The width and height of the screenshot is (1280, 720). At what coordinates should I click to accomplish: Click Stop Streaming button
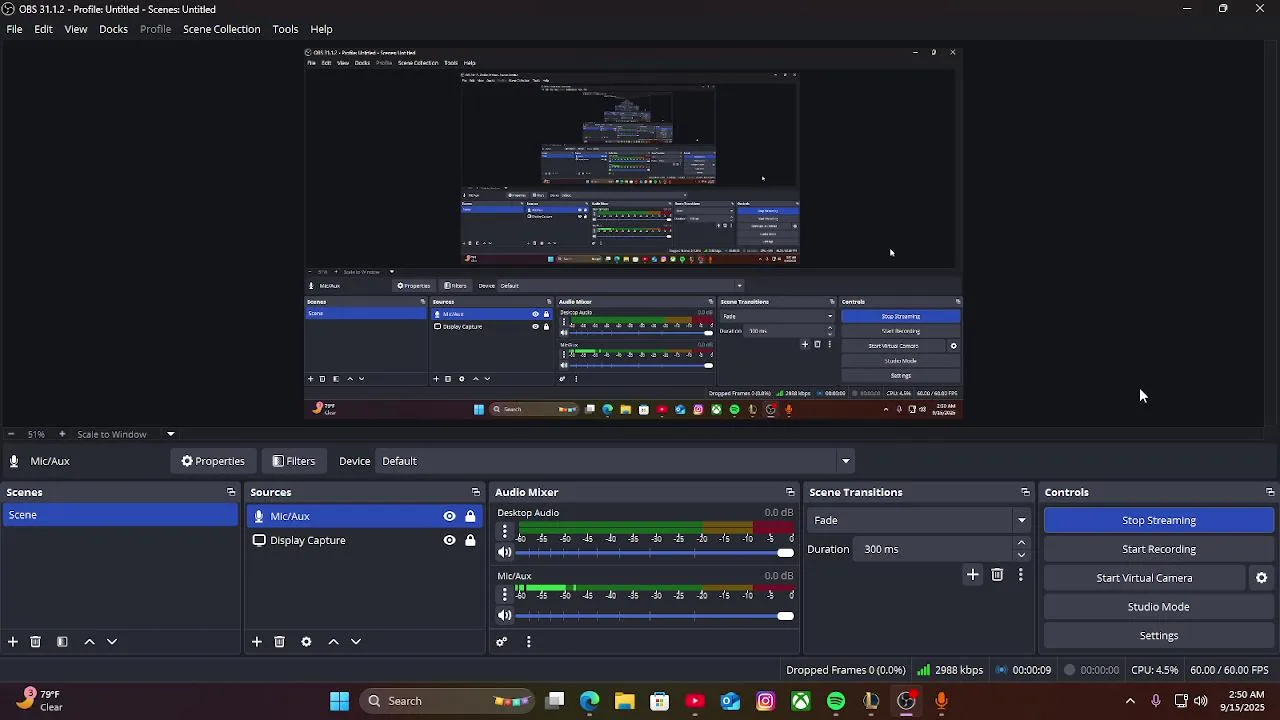pos(1159,520)
